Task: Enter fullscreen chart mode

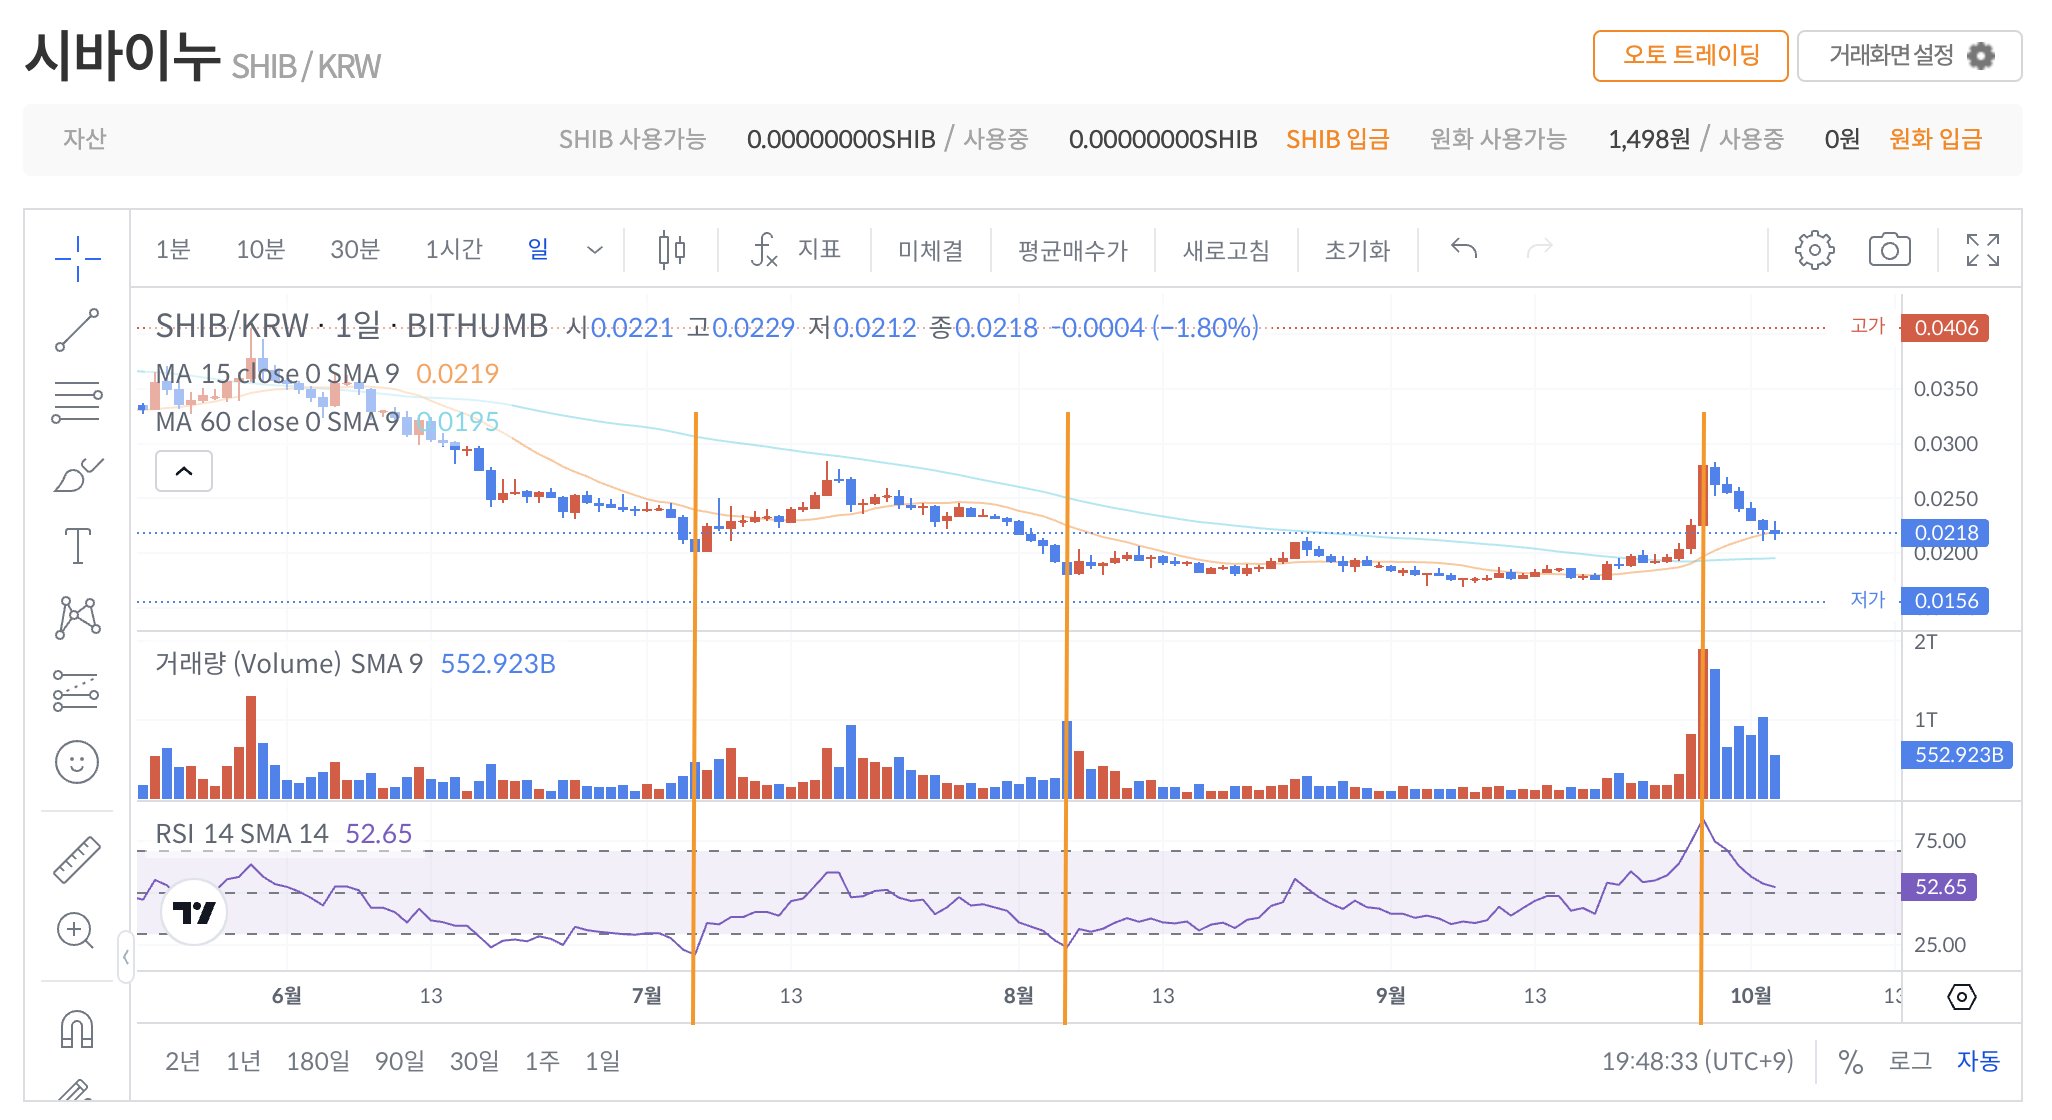Action: (1982, 250)
